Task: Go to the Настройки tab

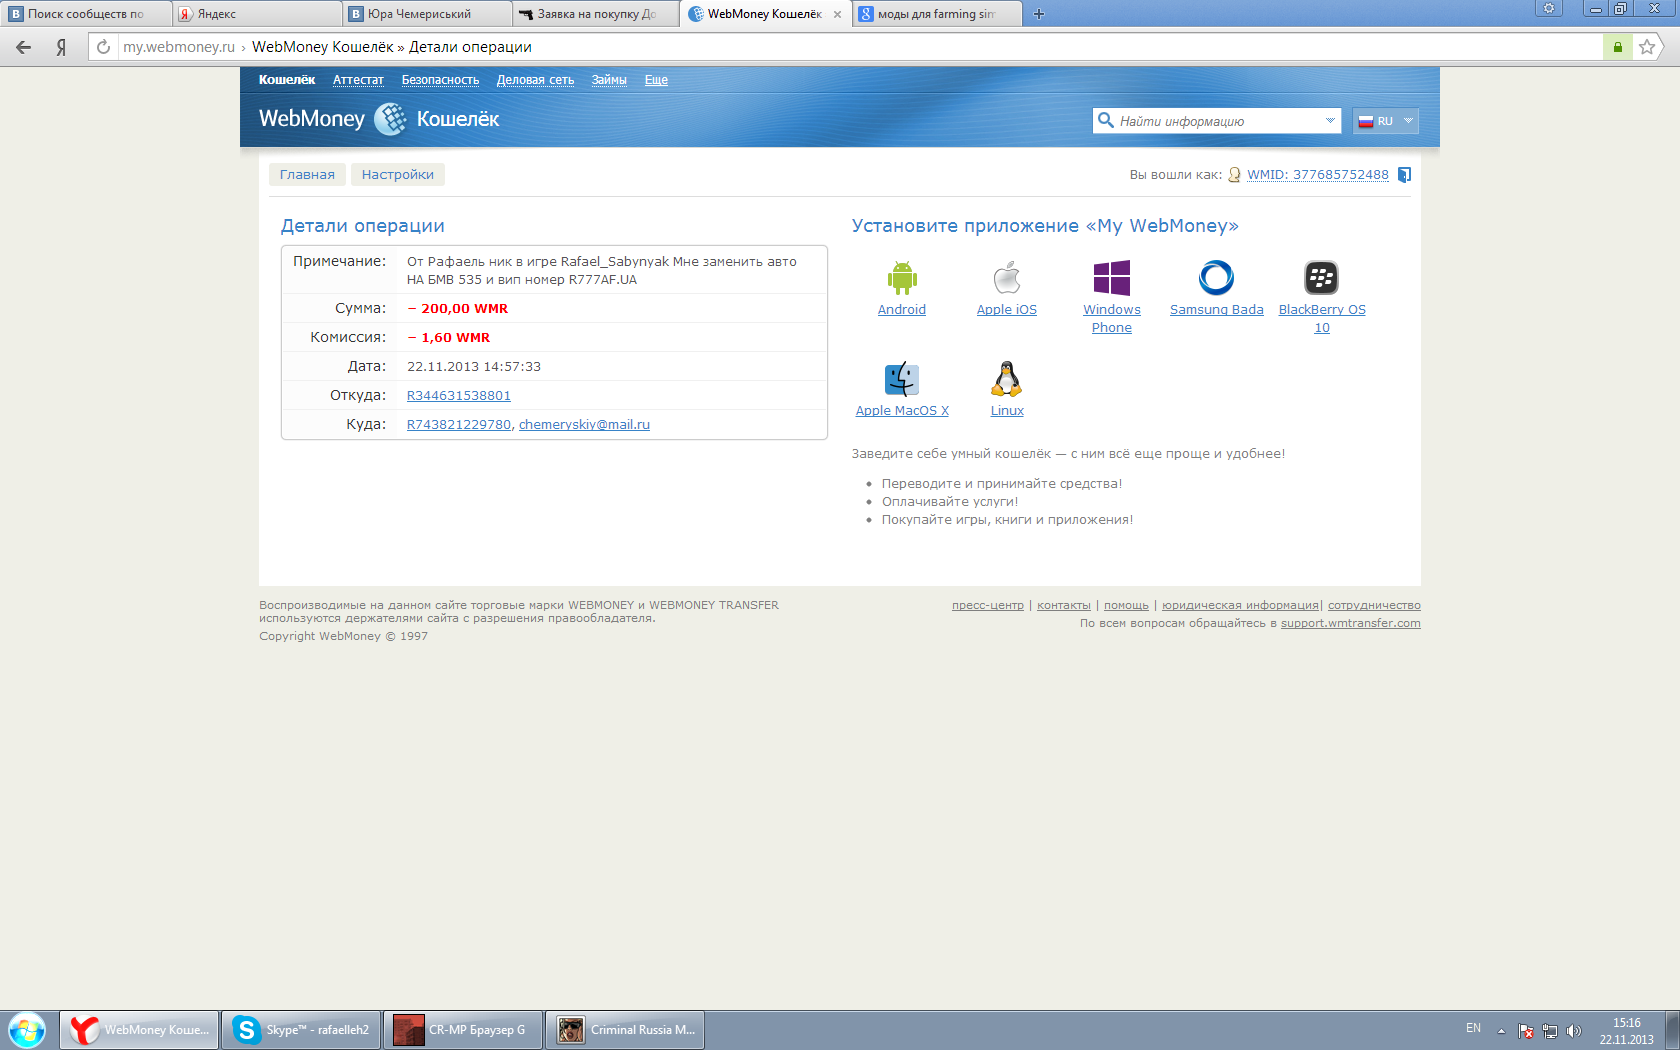Action: [398, 175]
